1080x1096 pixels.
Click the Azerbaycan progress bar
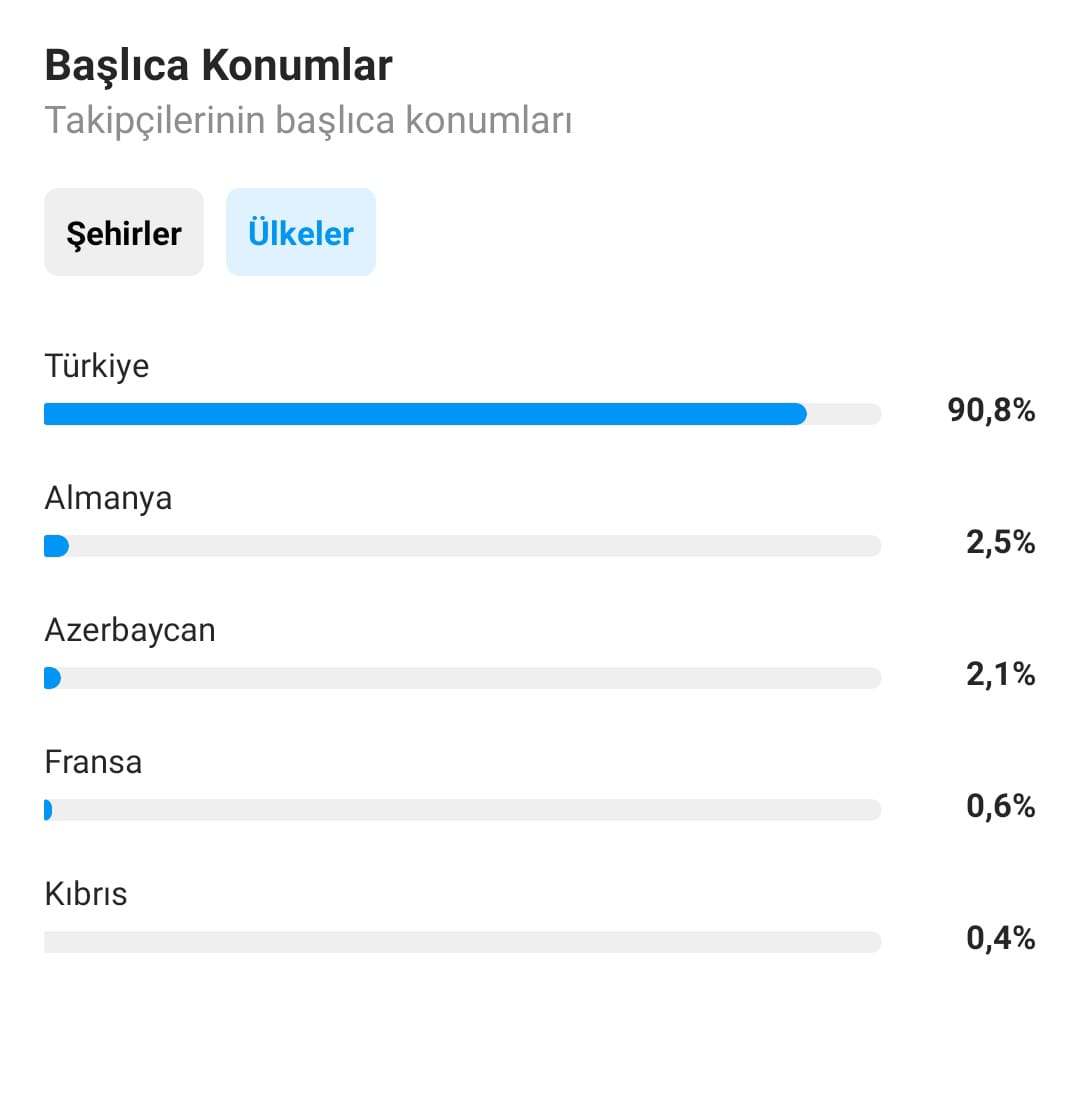pyautogui.click(x=462, y=678)
